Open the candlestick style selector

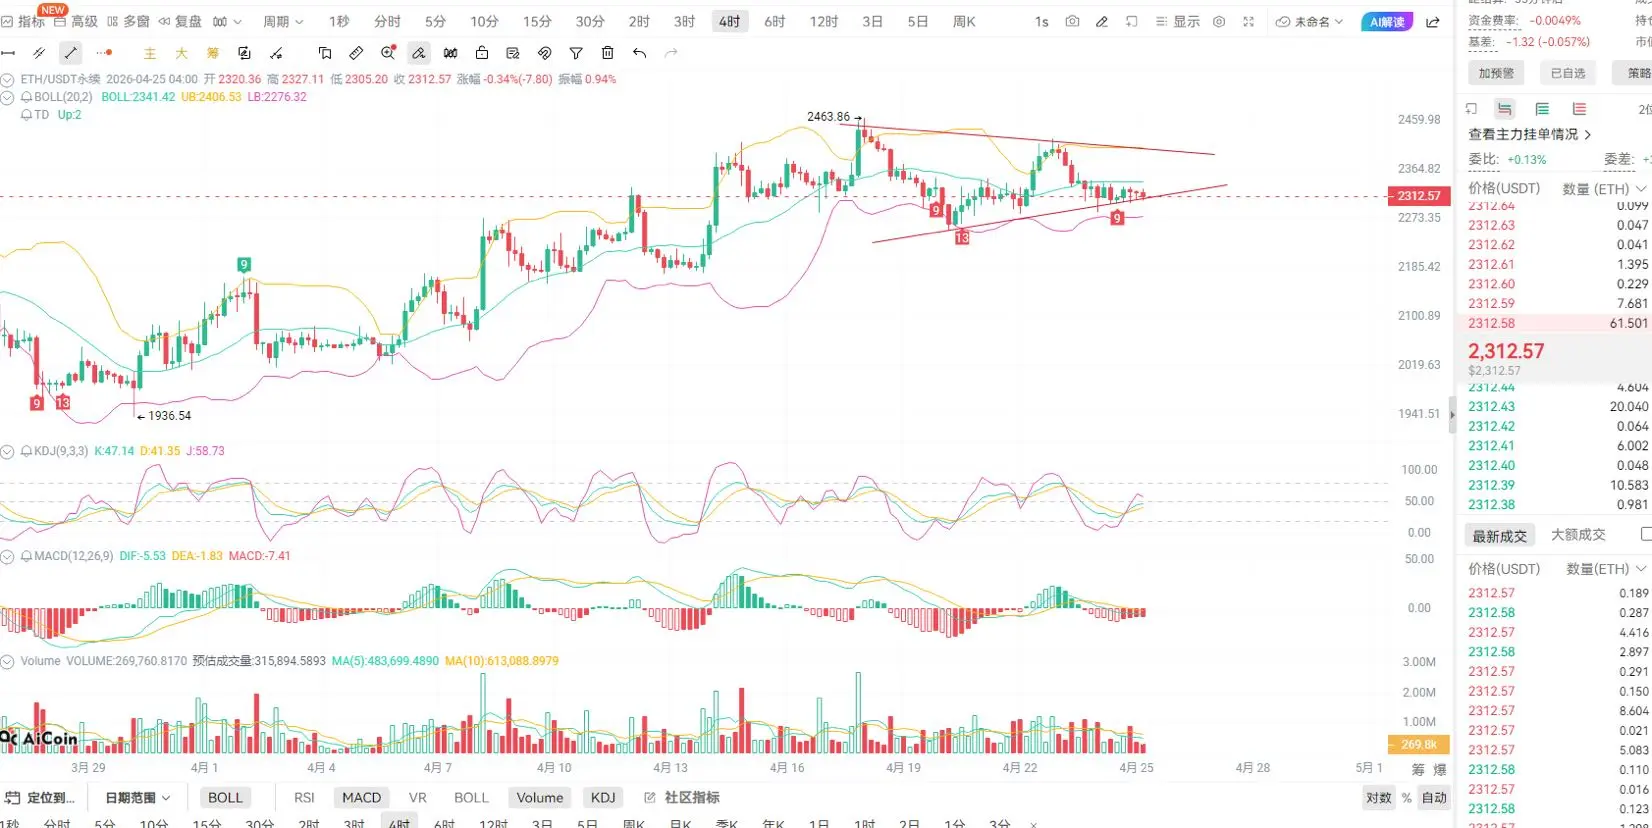pyautogui.click(x=227, y=21)
